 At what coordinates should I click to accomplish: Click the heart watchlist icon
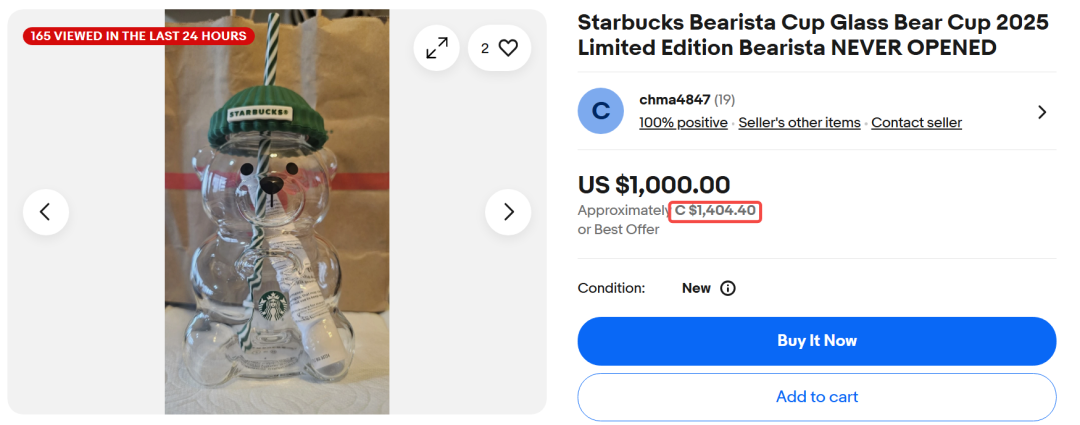point(508,48)
